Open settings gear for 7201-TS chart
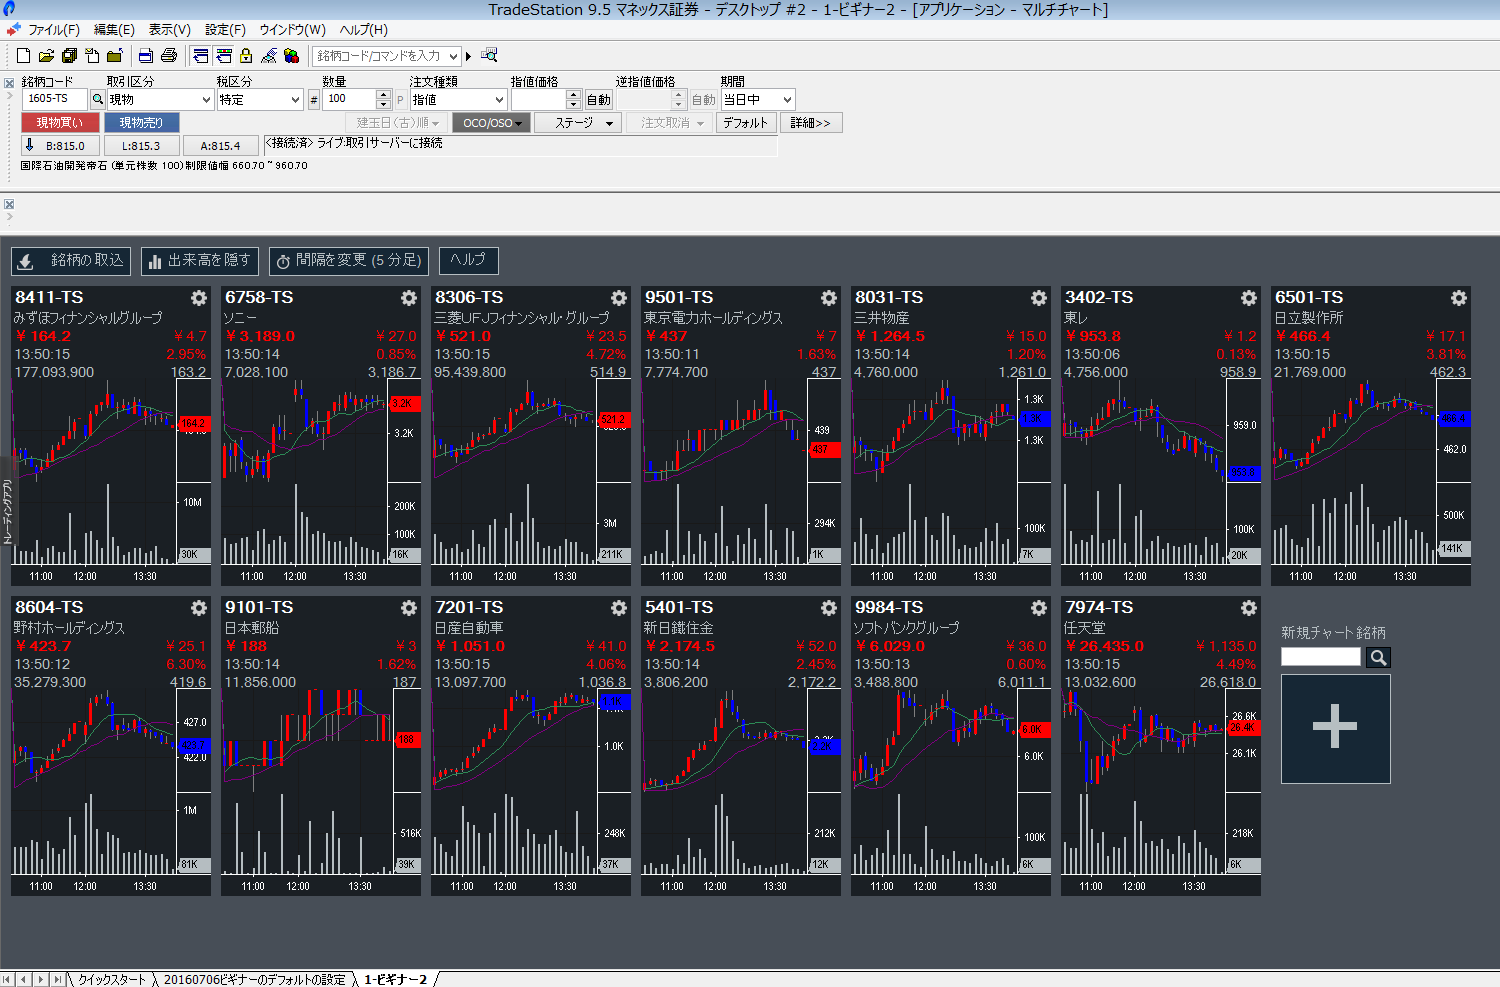 (x=619, y=608)
